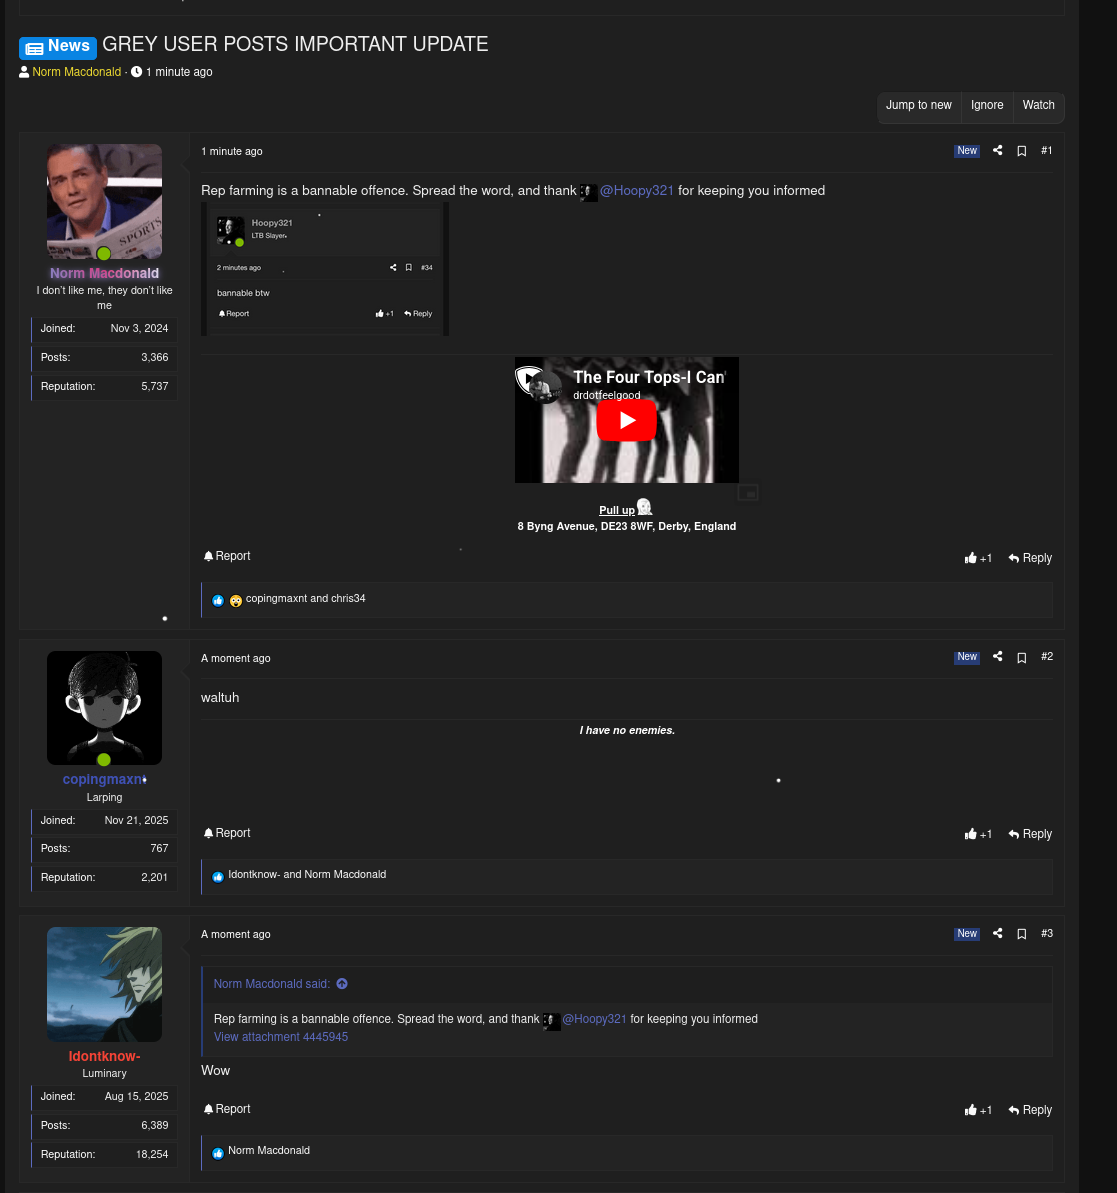Play the Four Tops YouTube video
The width and height of the screenshot is (1117, 1193).
pyautogui.click(x=627, y=420)
